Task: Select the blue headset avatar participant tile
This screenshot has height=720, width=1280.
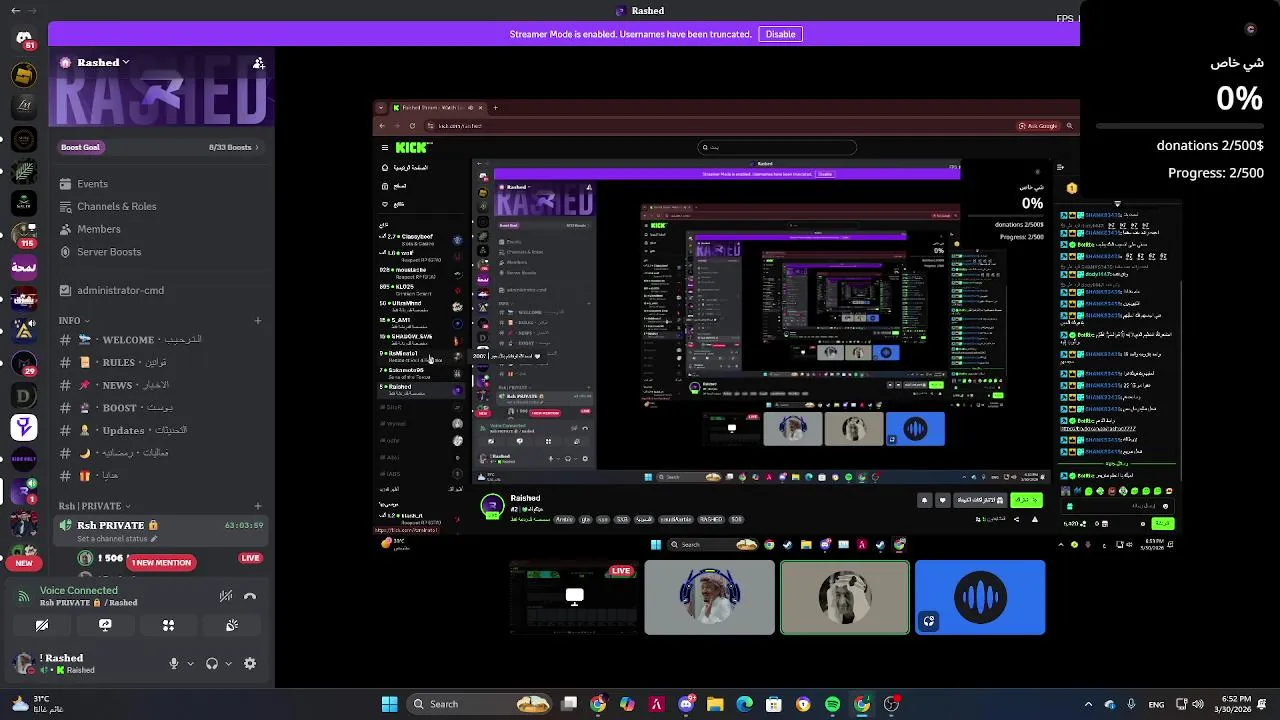Action: click(709, 597)
